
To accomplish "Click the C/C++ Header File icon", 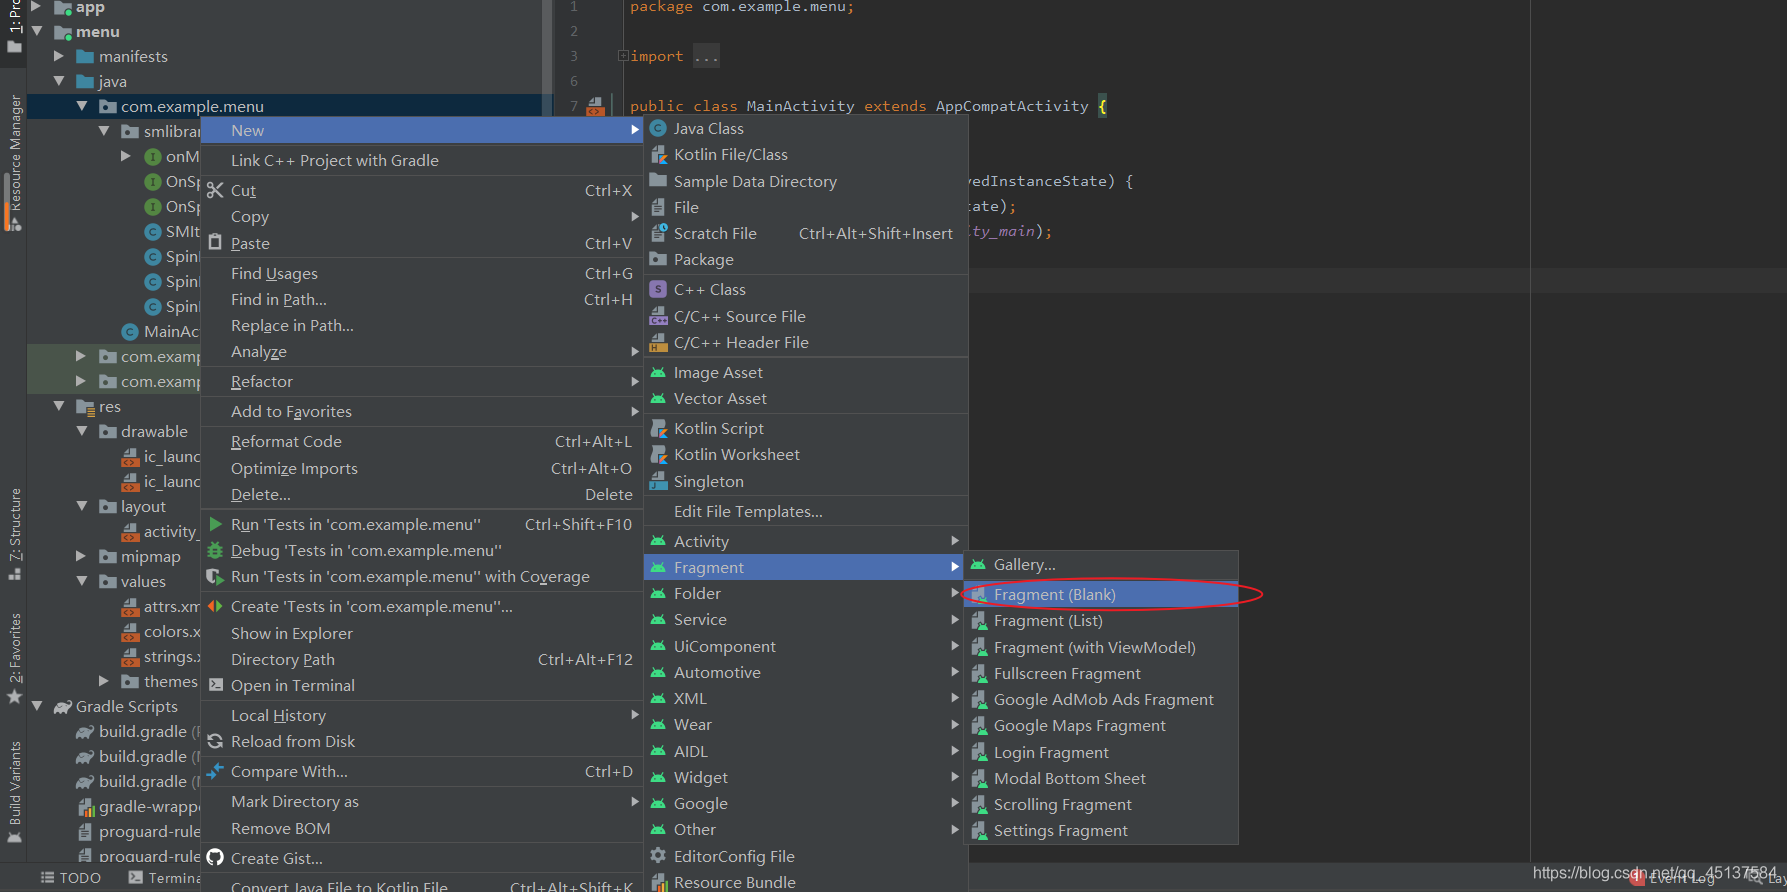I will 658,342.
